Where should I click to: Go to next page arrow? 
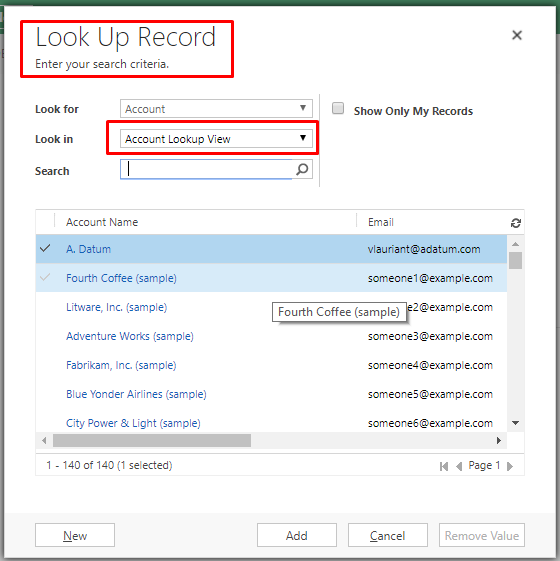point(510,466)
